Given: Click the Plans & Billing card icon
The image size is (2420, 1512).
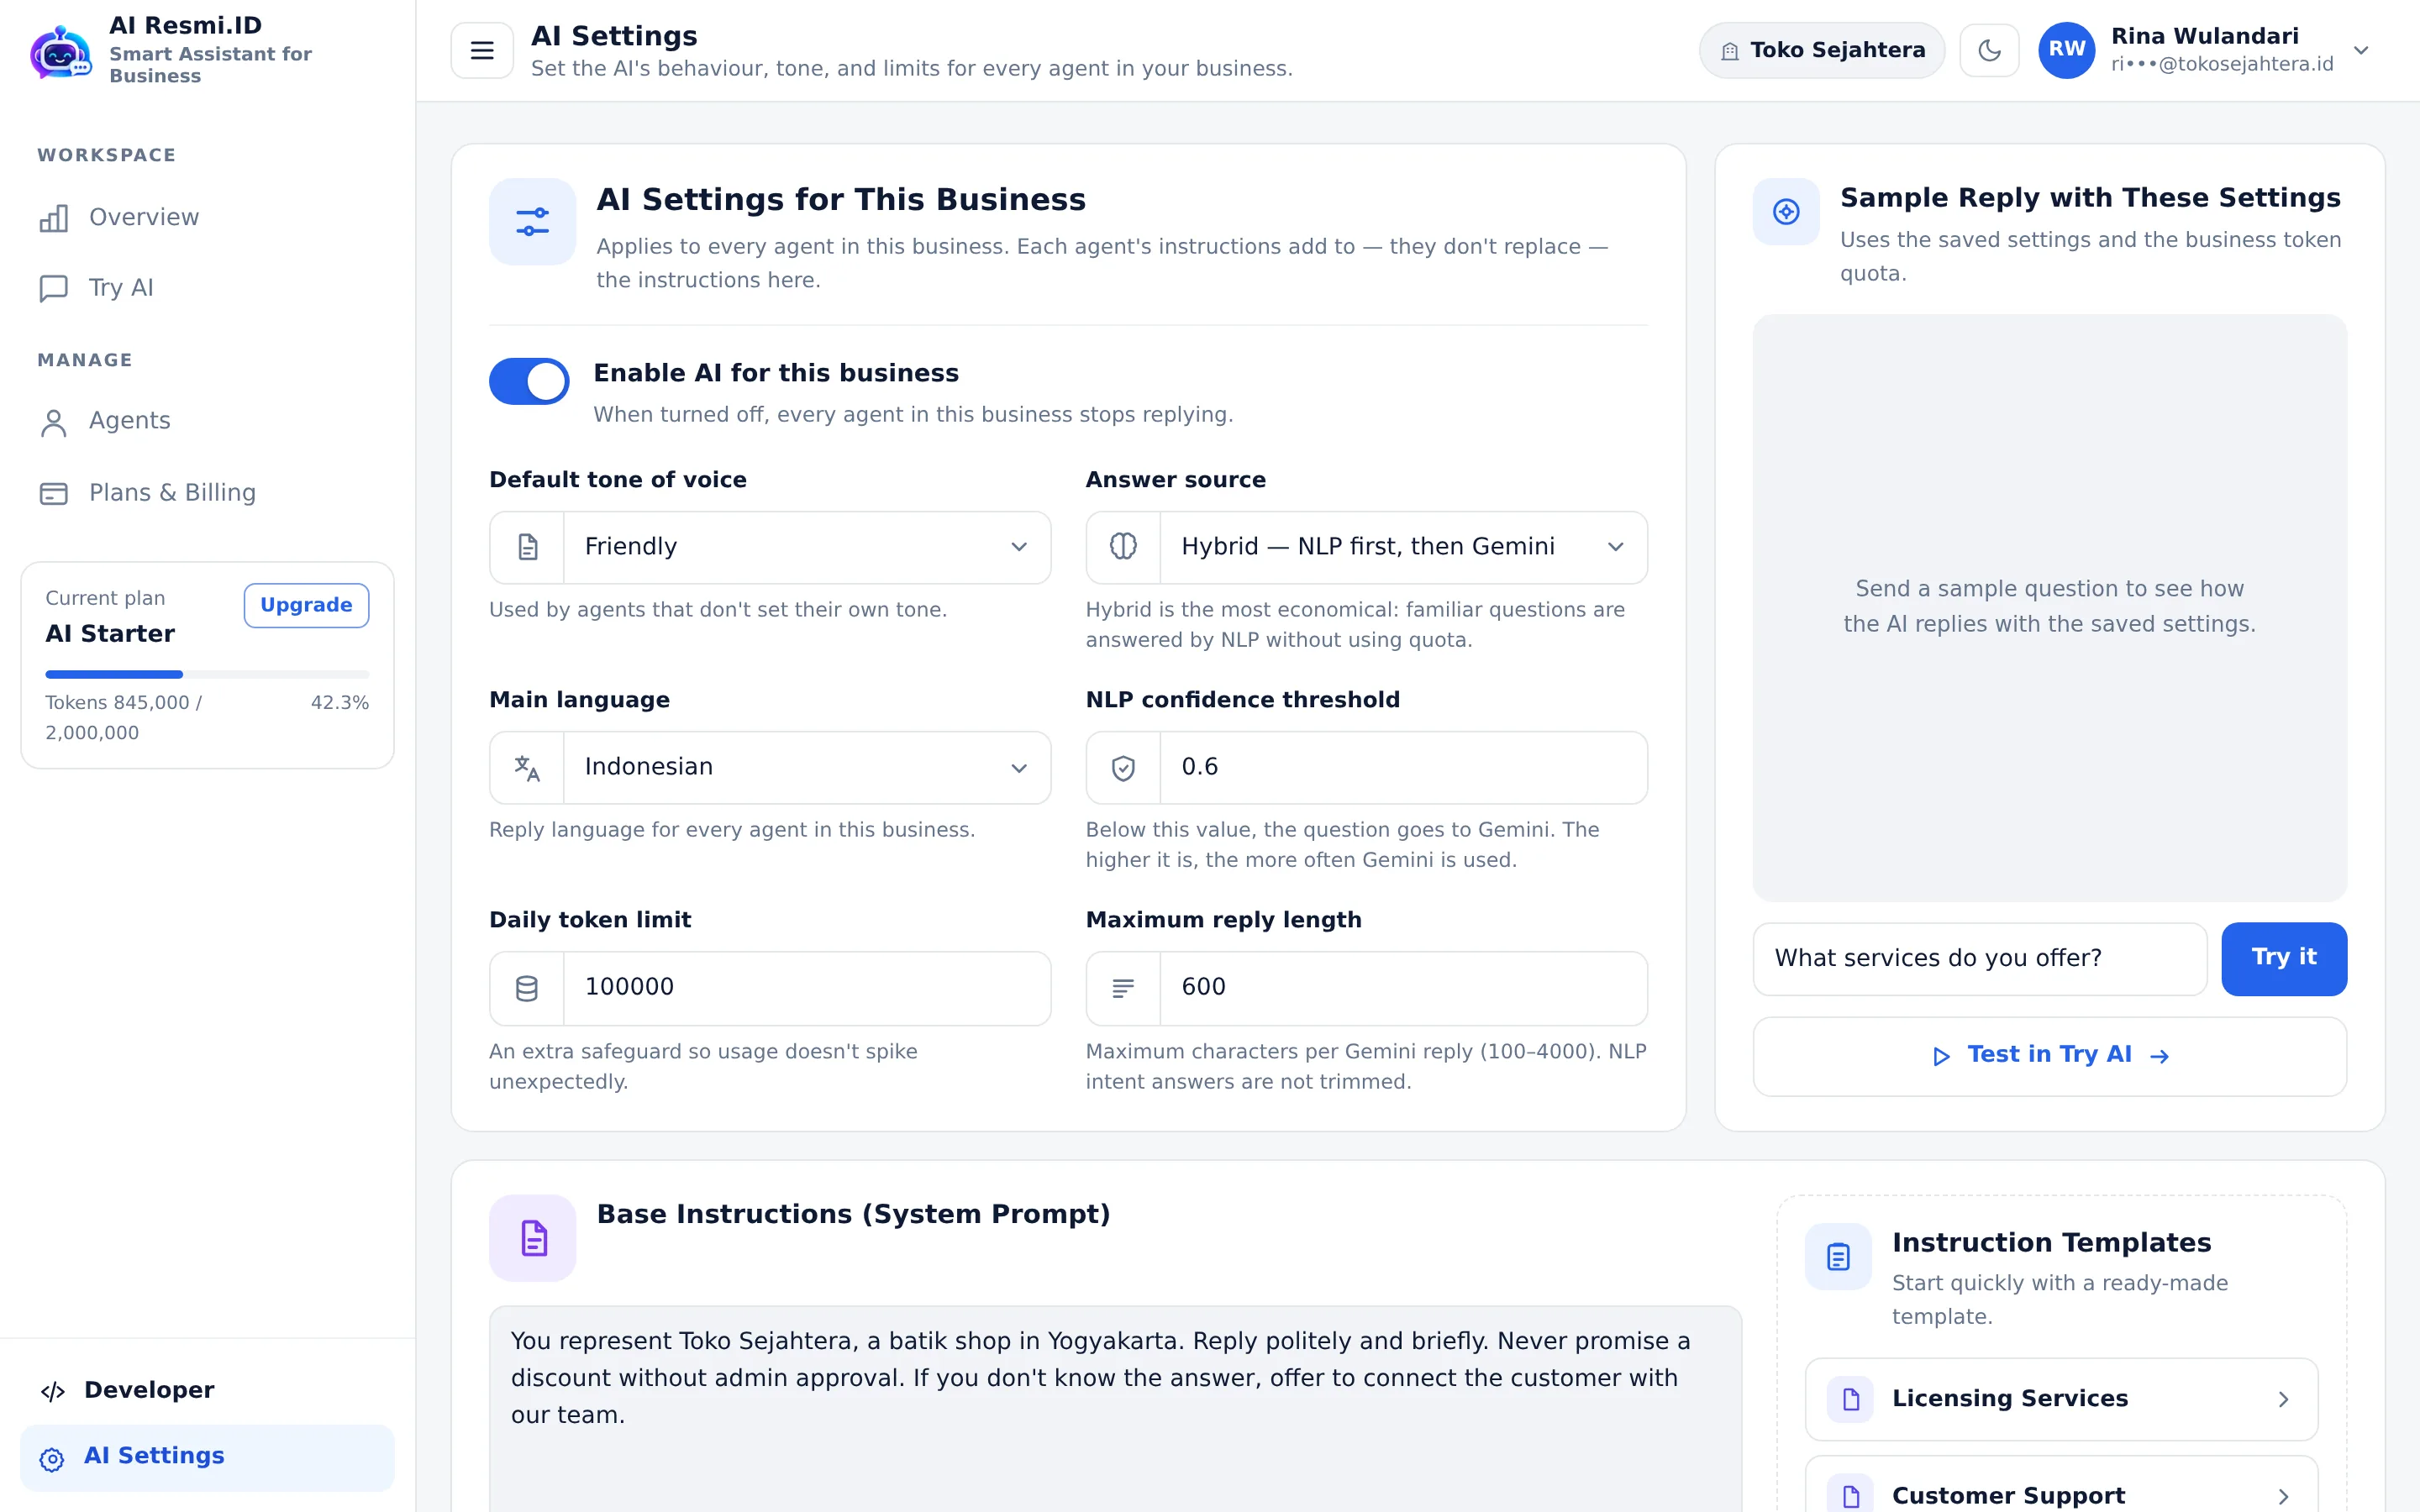Looking at the screenshot, I should click(54, 494).
